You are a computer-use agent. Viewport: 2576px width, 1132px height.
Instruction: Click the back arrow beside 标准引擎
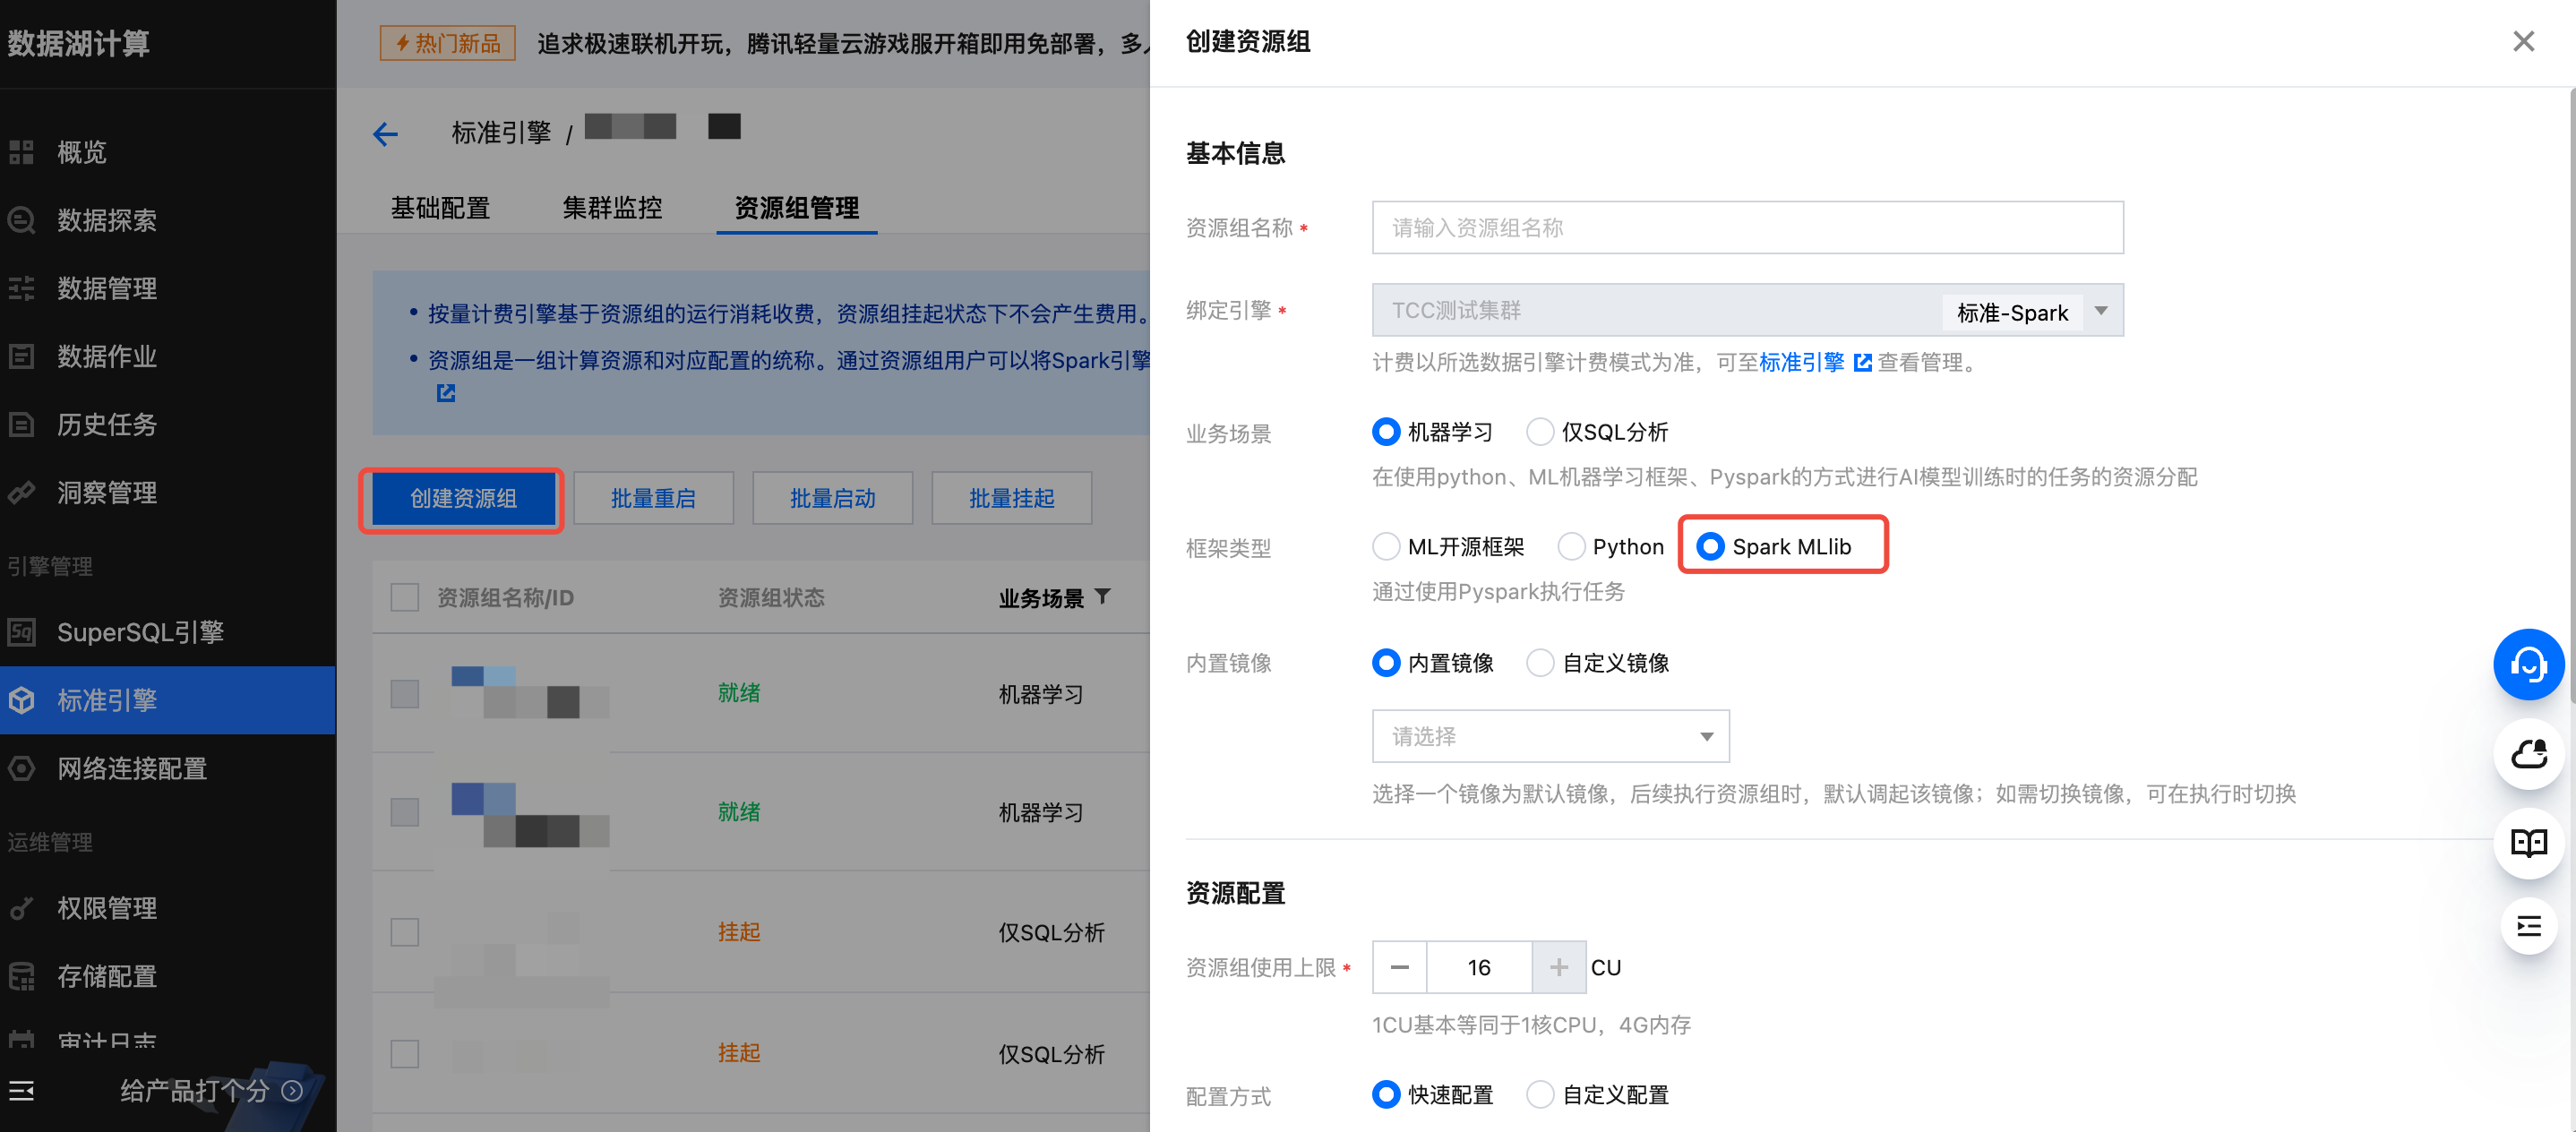pos(385,134)
